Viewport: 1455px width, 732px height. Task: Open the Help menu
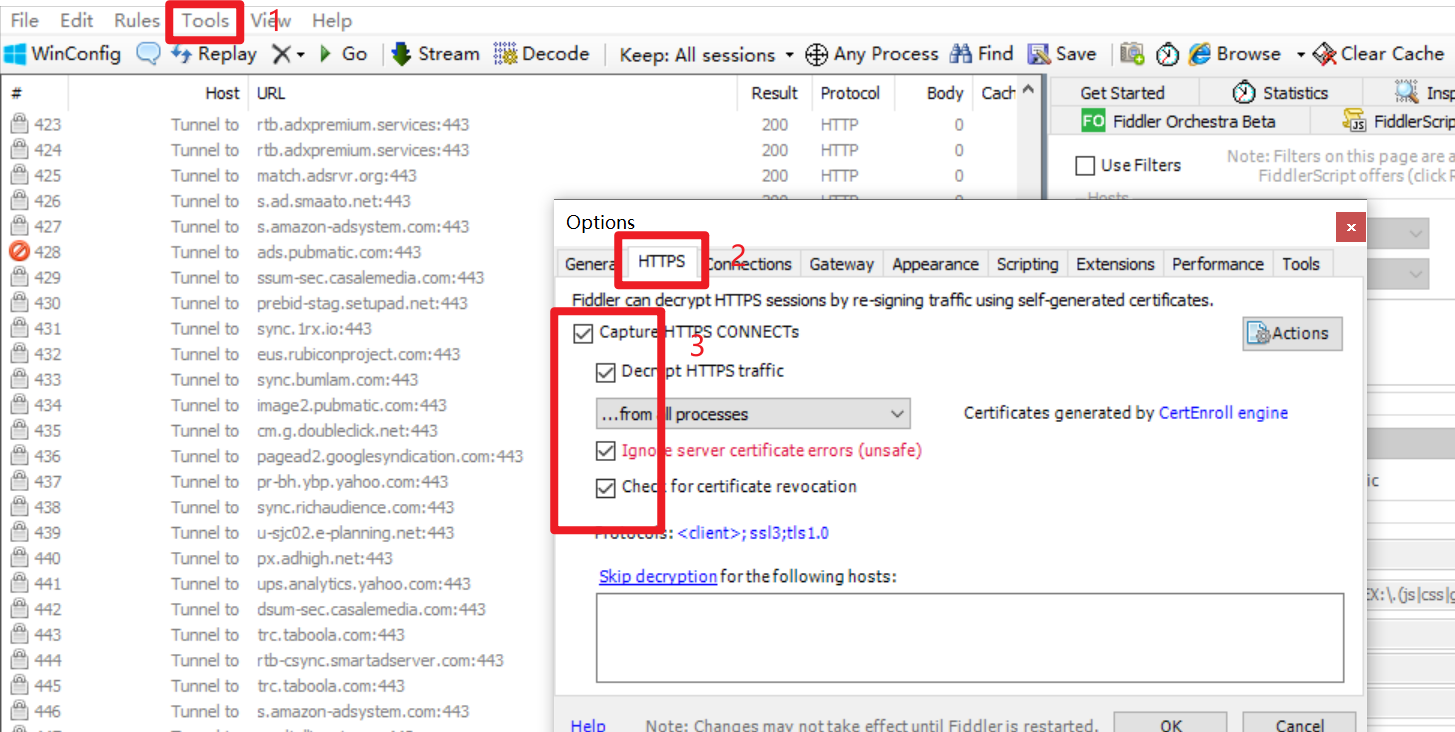[331, 20]
